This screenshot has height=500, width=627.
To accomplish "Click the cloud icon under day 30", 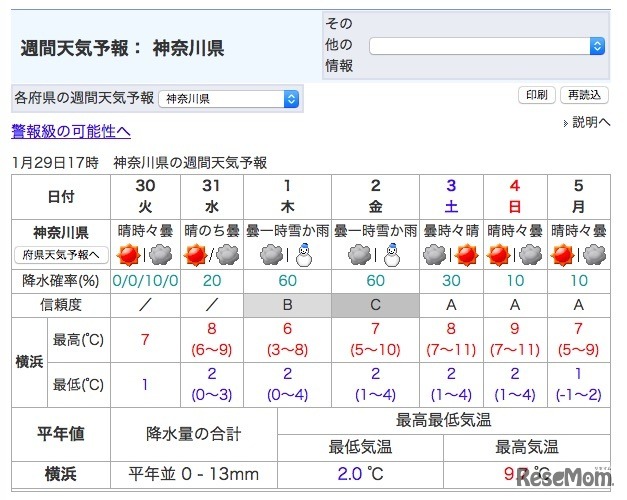I will click(161, 255).
